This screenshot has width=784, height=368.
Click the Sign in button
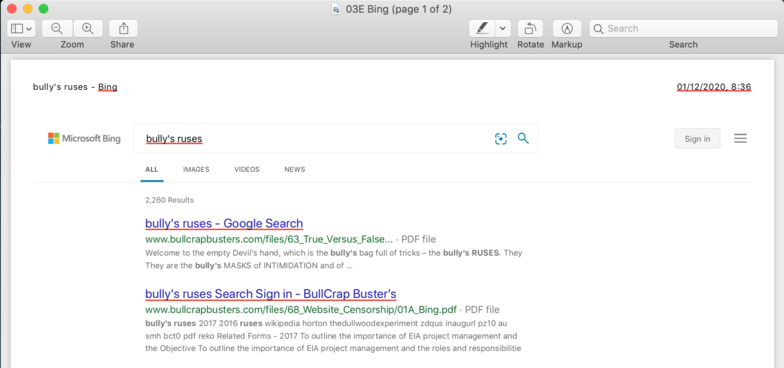click(698, 138)
